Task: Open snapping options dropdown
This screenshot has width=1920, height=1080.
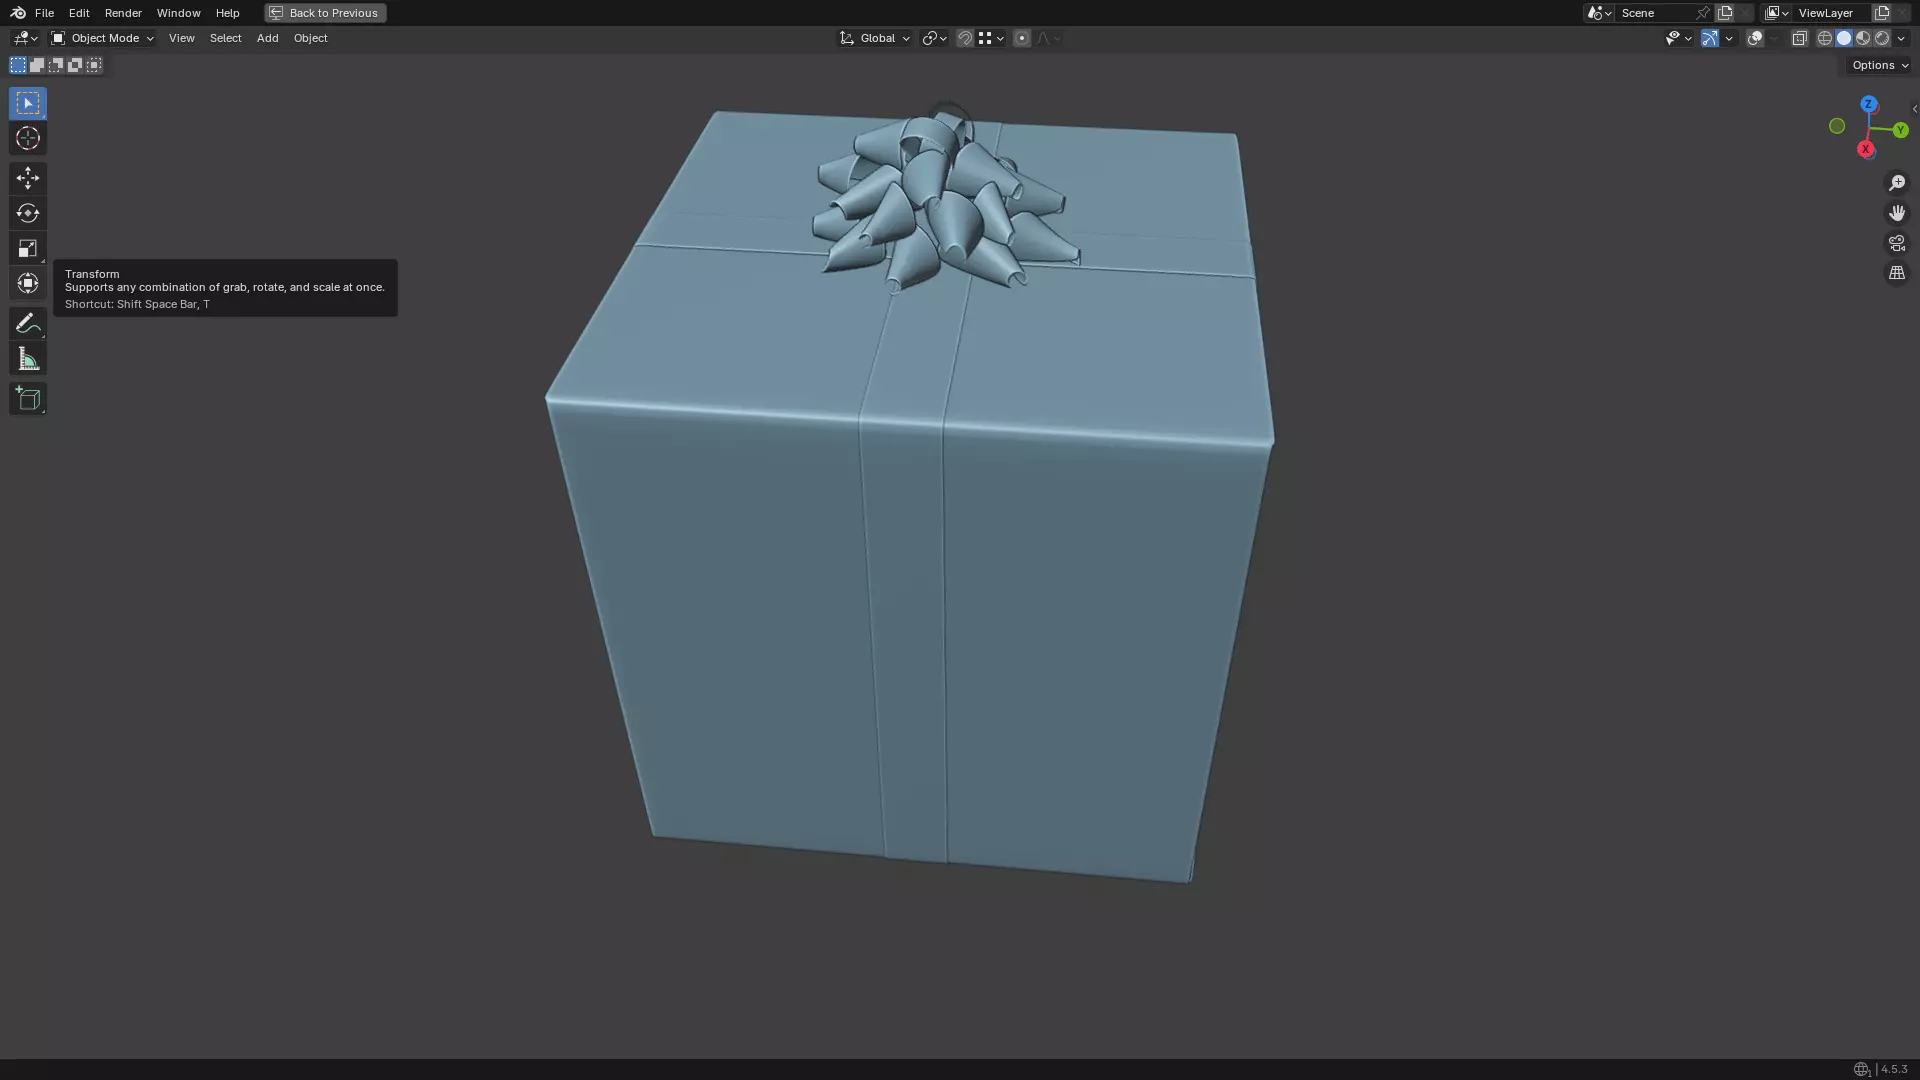Action: click(992, 38)
